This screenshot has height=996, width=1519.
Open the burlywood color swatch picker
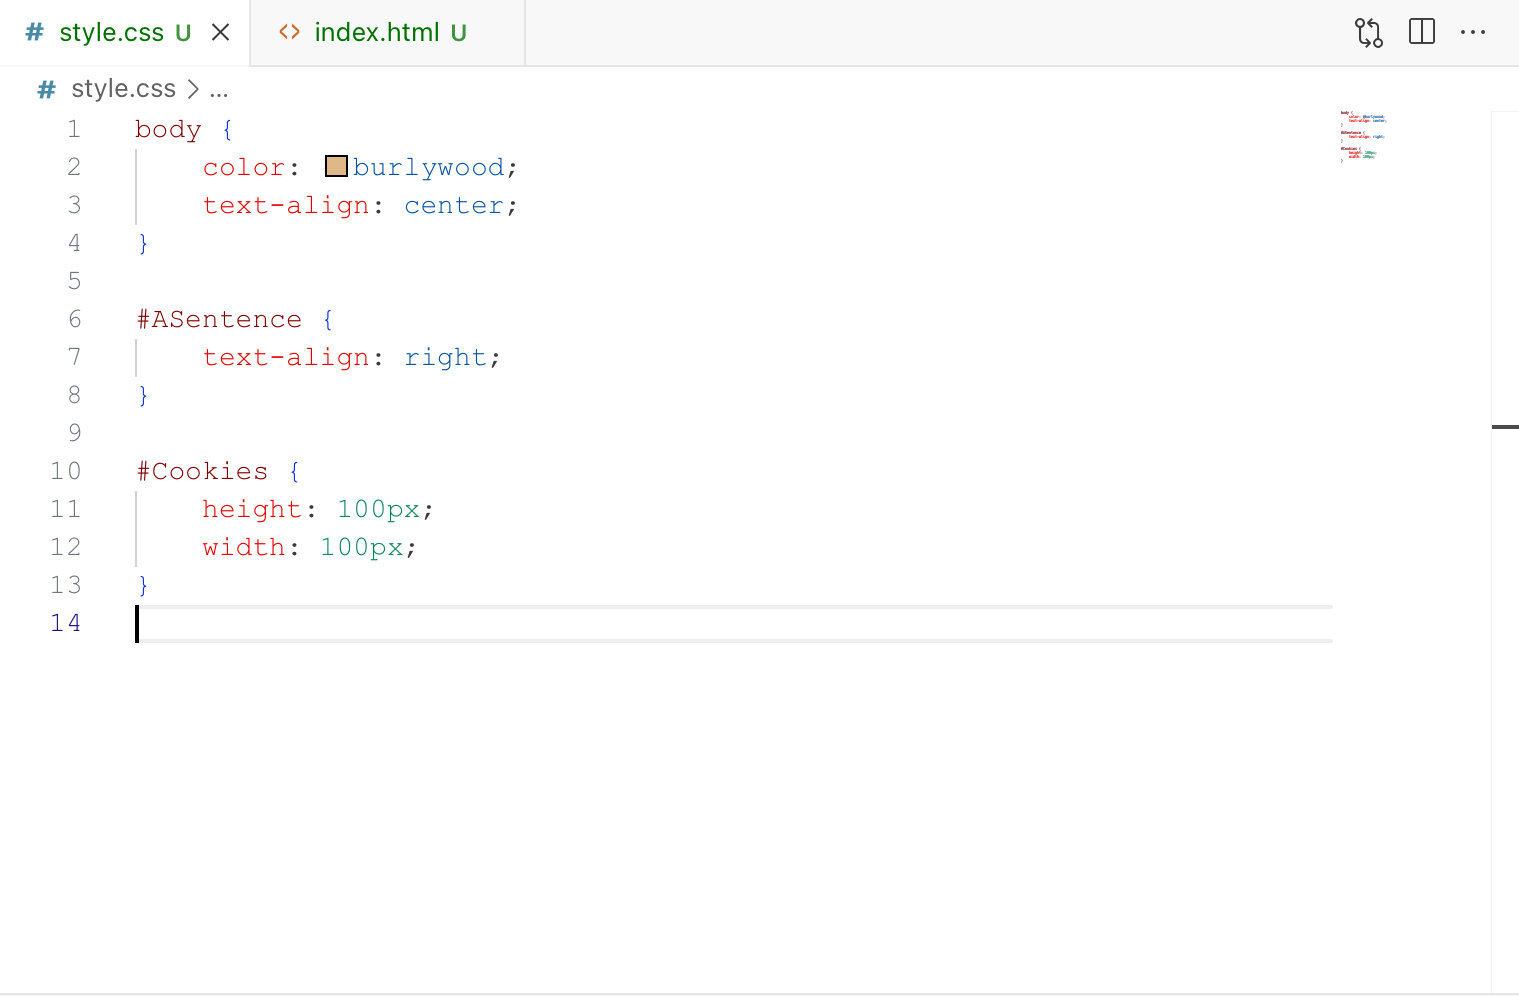click(336, 166)
